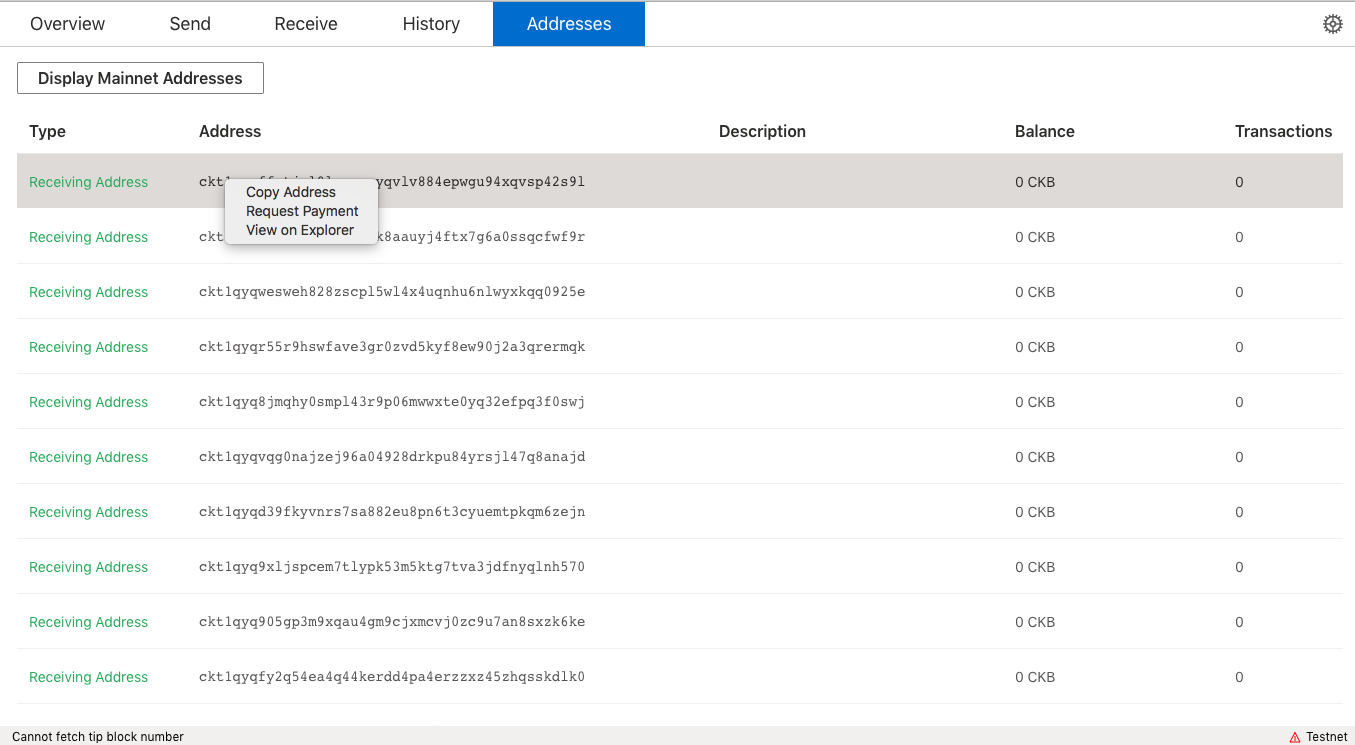Open the settings gear icon
The image size is (1355, 745).
1332,24
